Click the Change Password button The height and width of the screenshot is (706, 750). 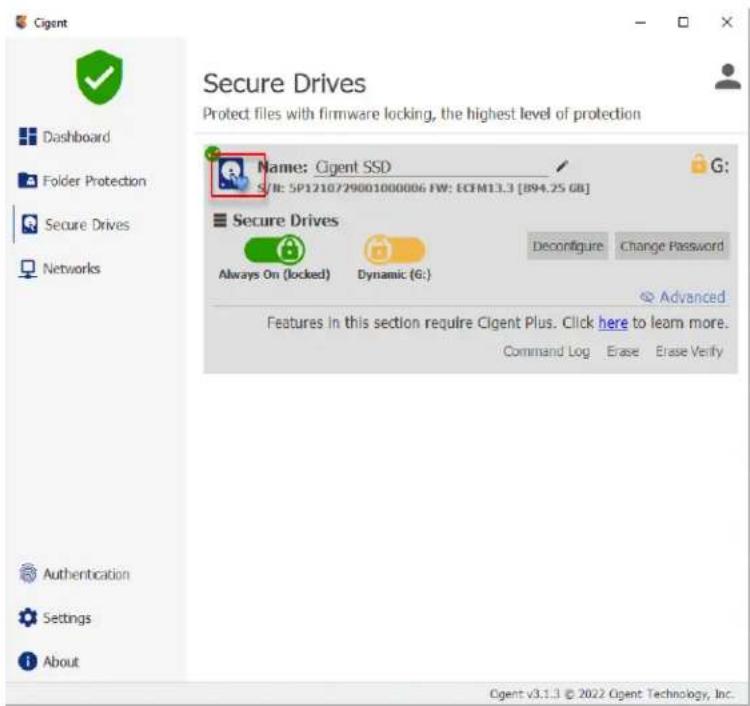click(x=672, y=246)
